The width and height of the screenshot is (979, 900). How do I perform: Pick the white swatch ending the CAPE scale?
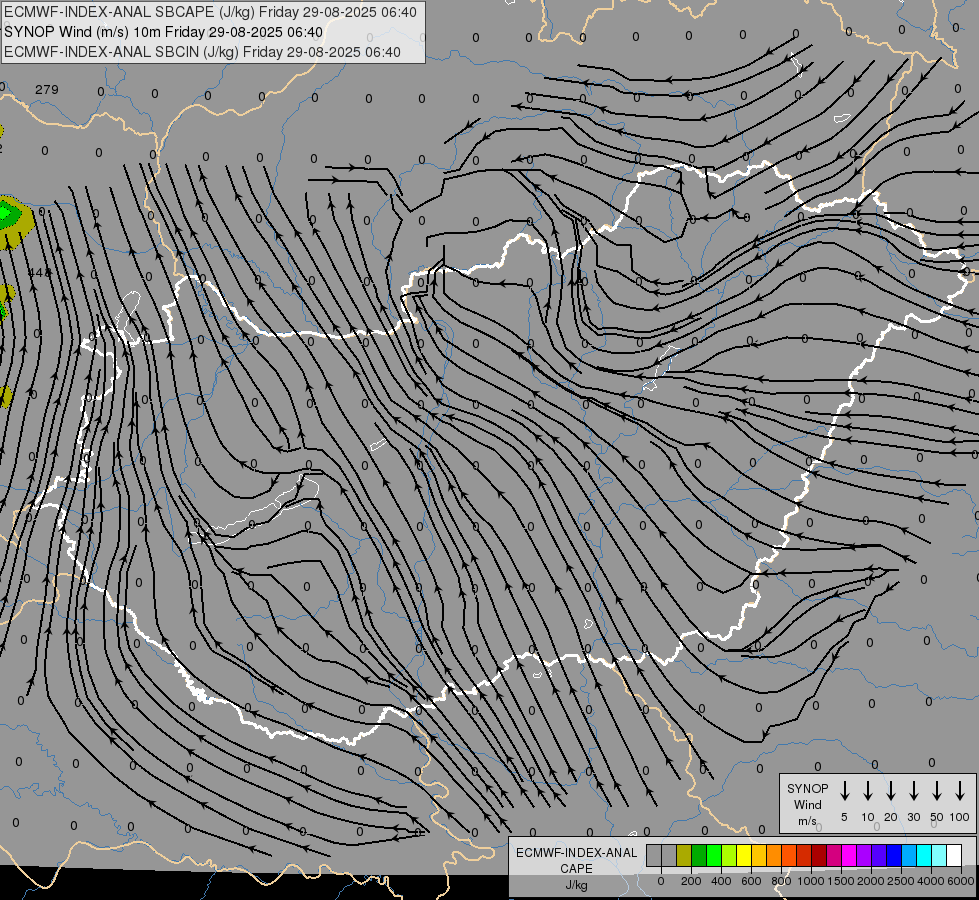click(x=953, y=855)
